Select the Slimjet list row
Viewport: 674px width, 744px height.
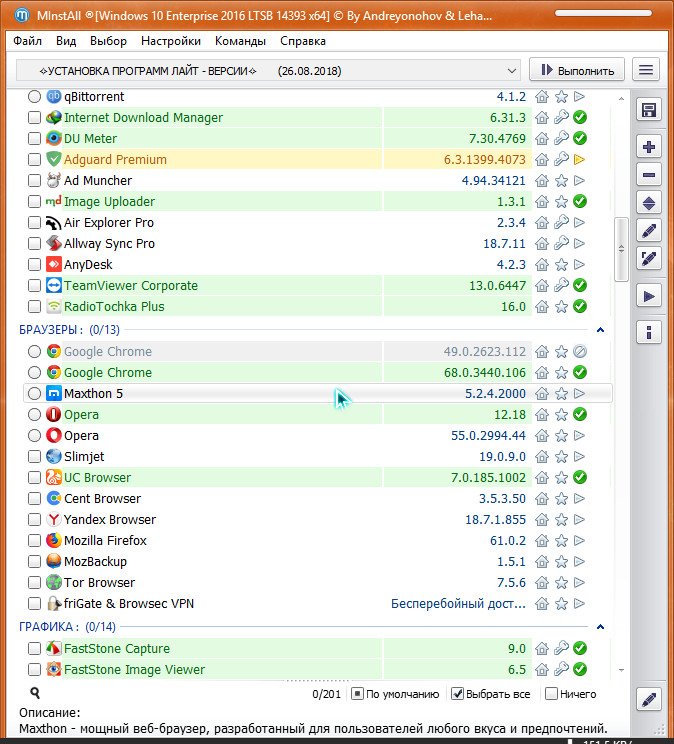[x=317, y=456]
